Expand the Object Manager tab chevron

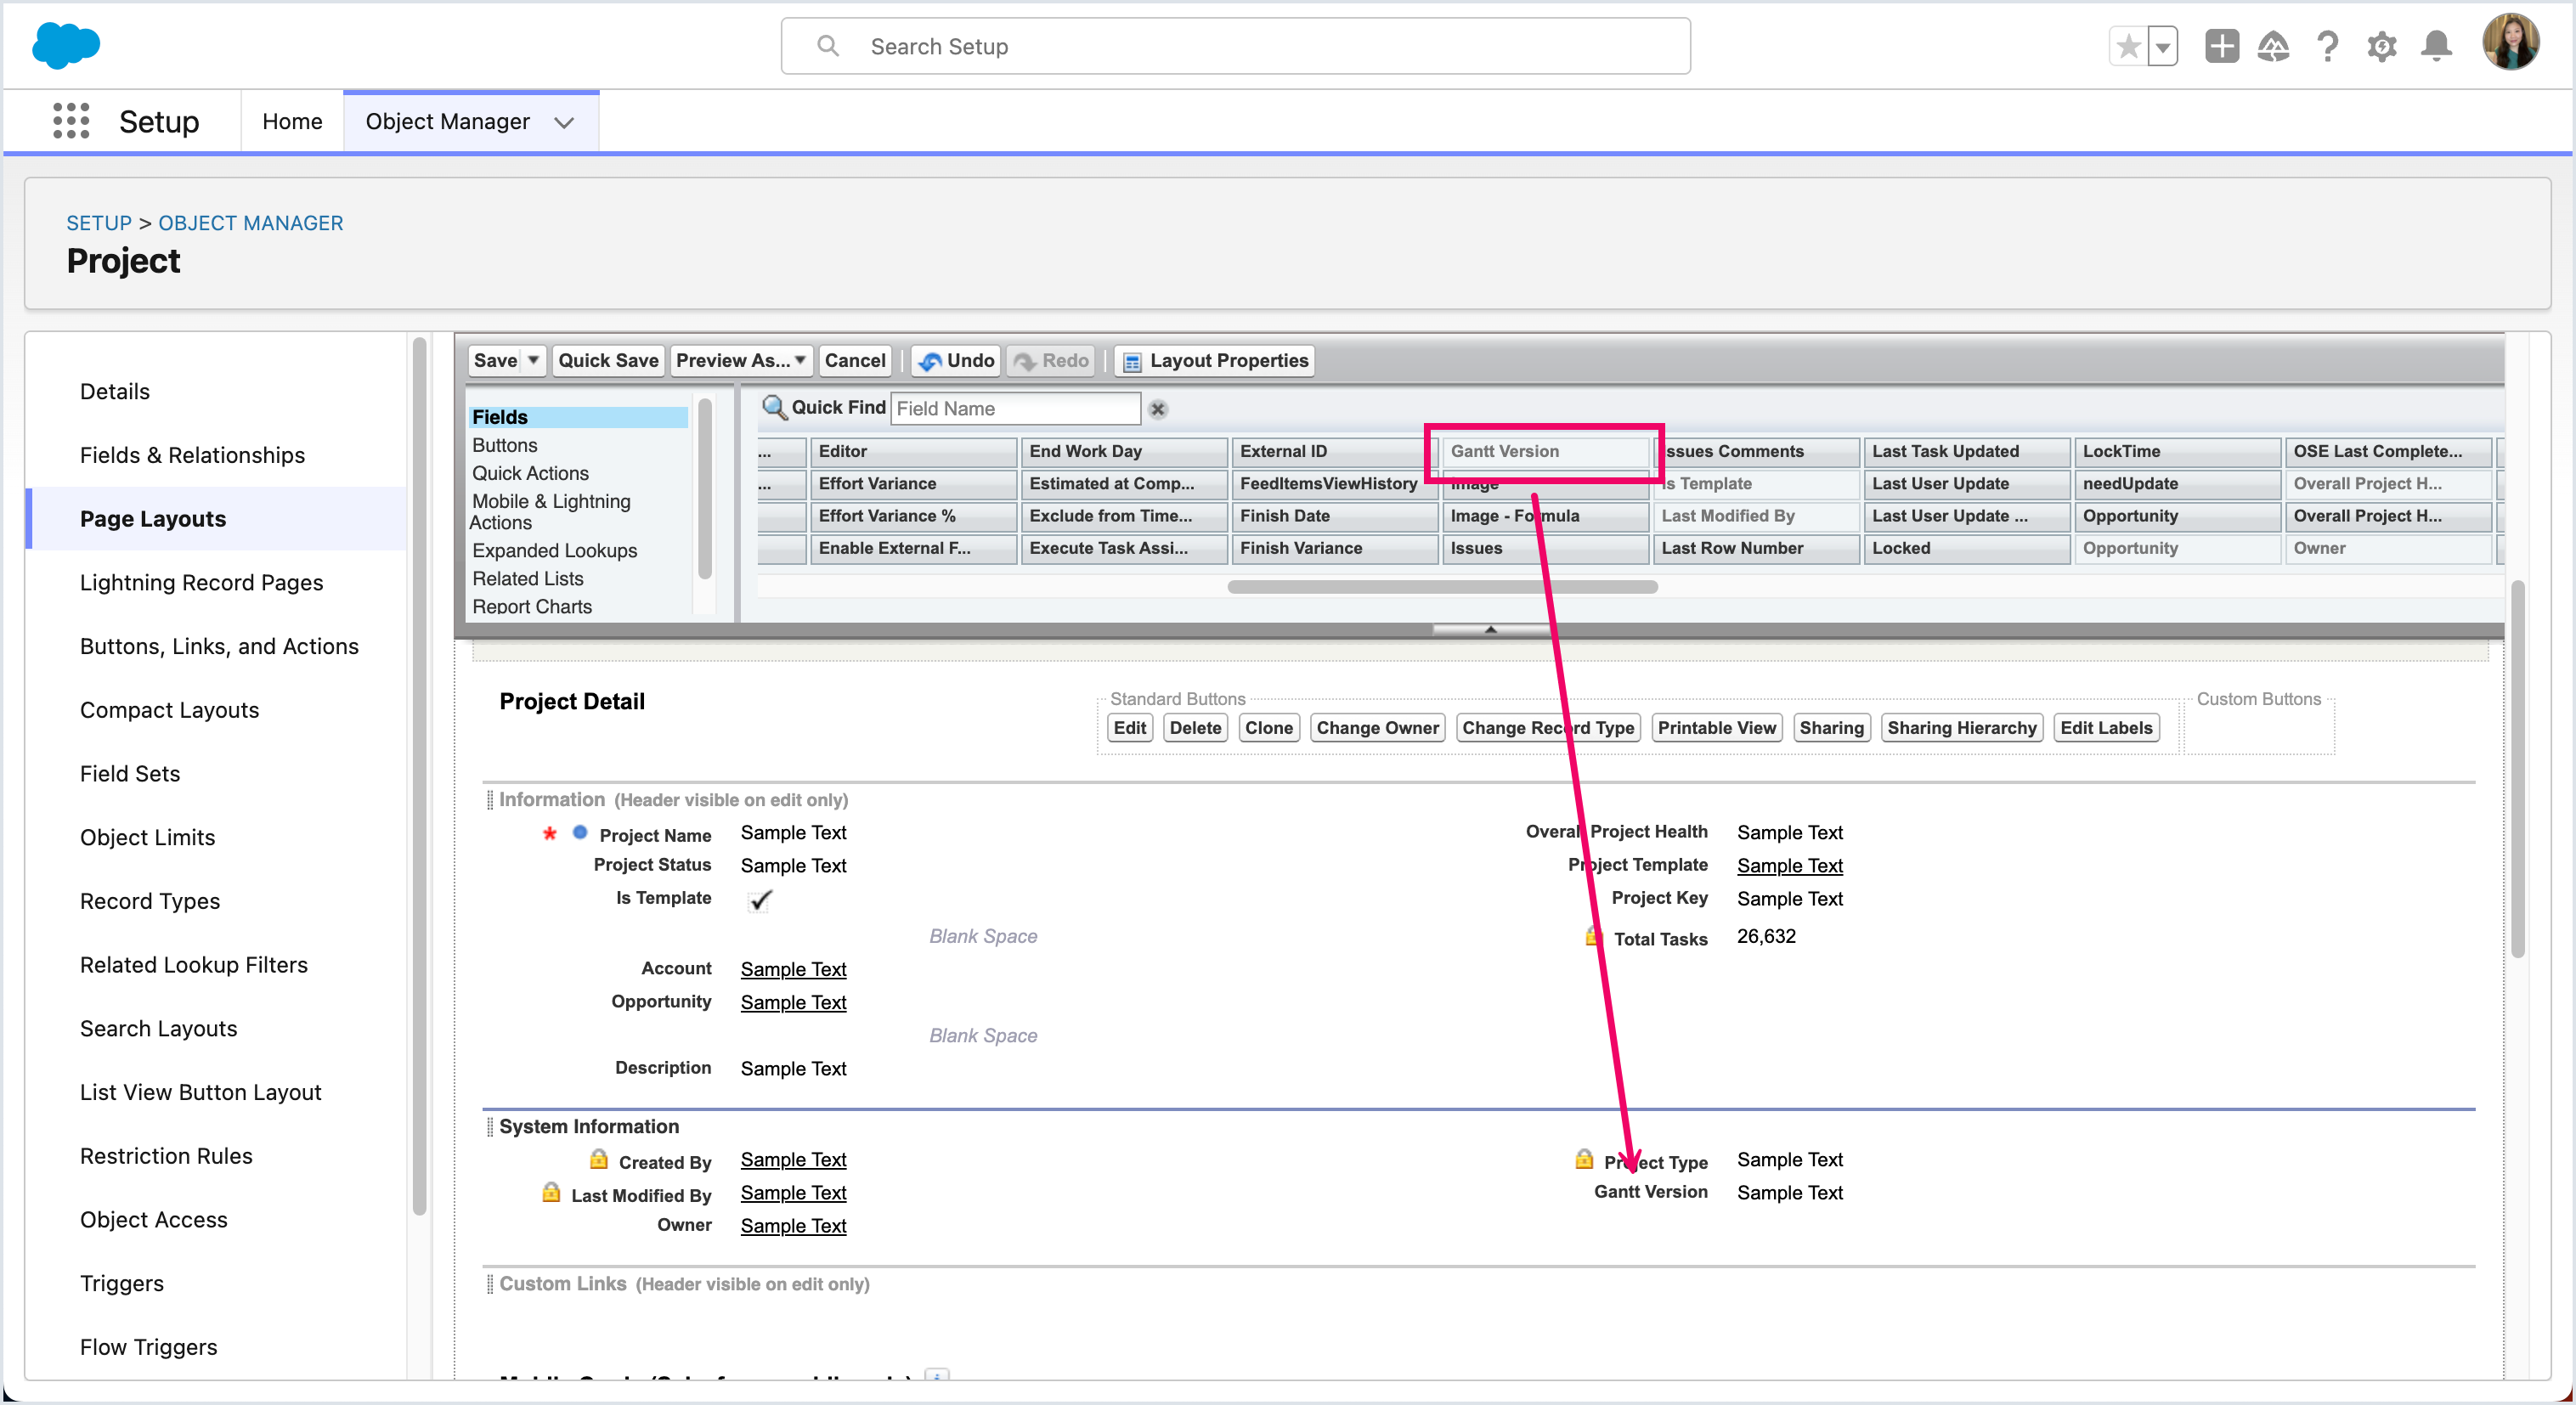564,122
